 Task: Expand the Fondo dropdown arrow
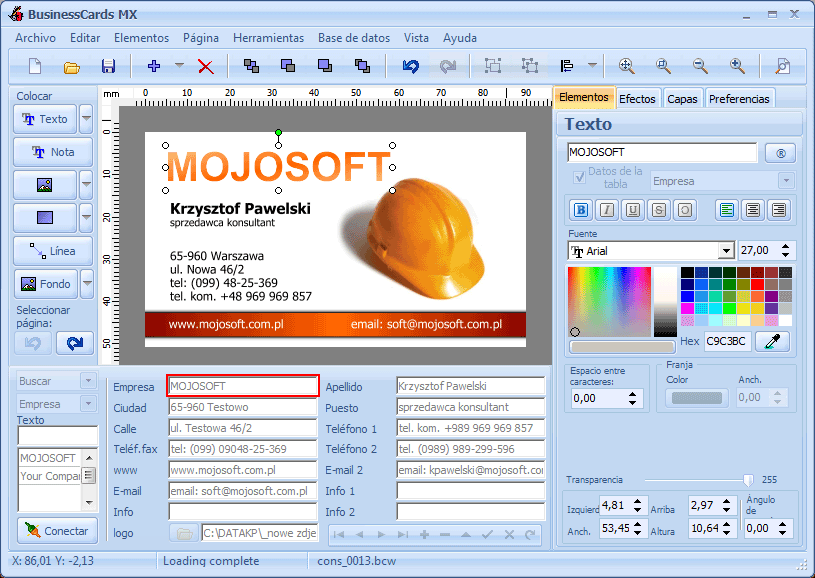tap(87, 284)
